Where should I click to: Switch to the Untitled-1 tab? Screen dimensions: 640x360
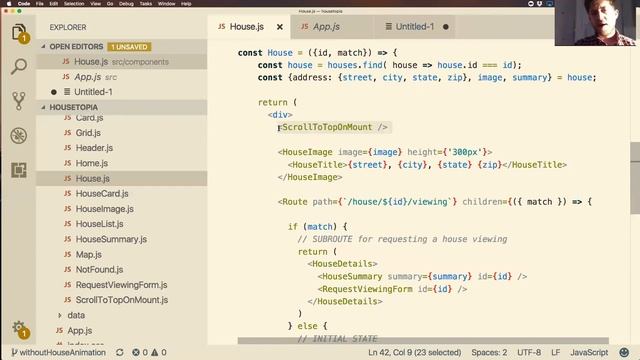[x=414, y=27]
